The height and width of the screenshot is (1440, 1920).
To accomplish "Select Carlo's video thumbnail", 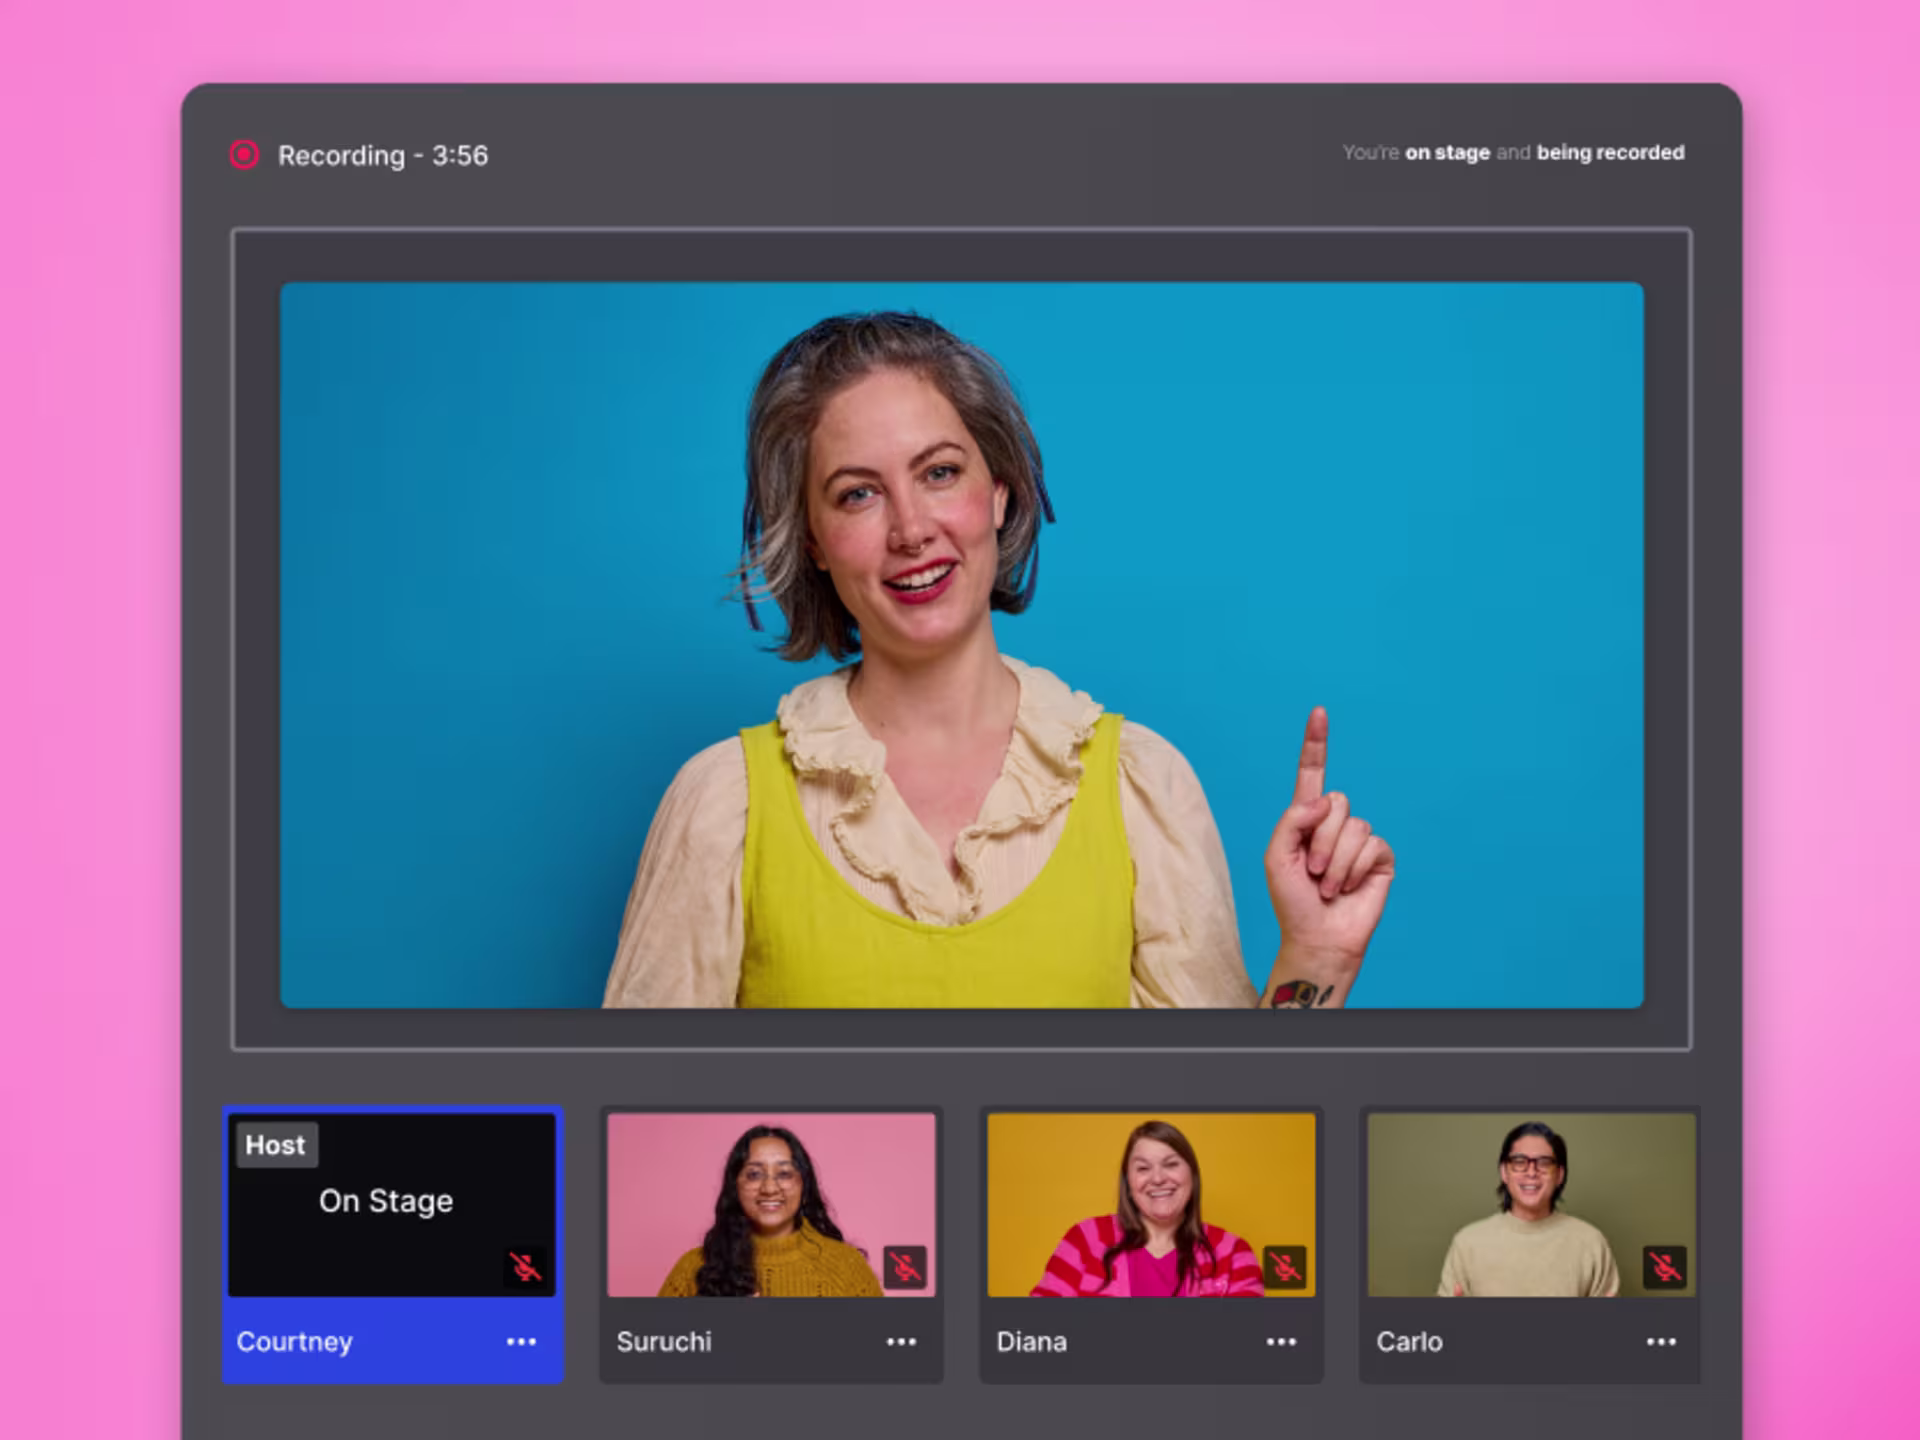I will coord(1531,1205).
